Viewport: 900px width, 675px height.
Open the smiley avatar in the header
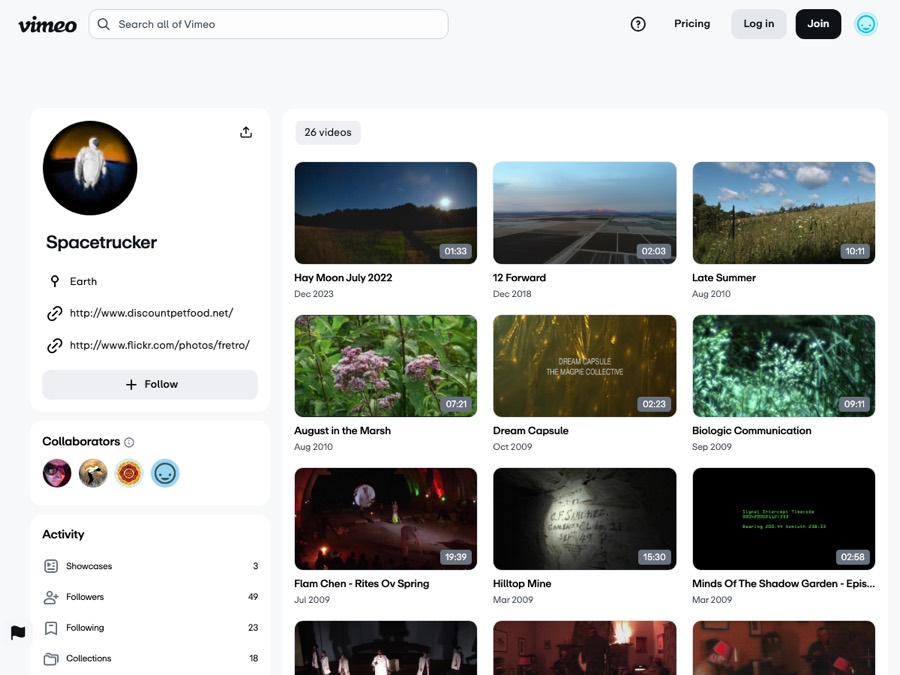pos(866,24)
